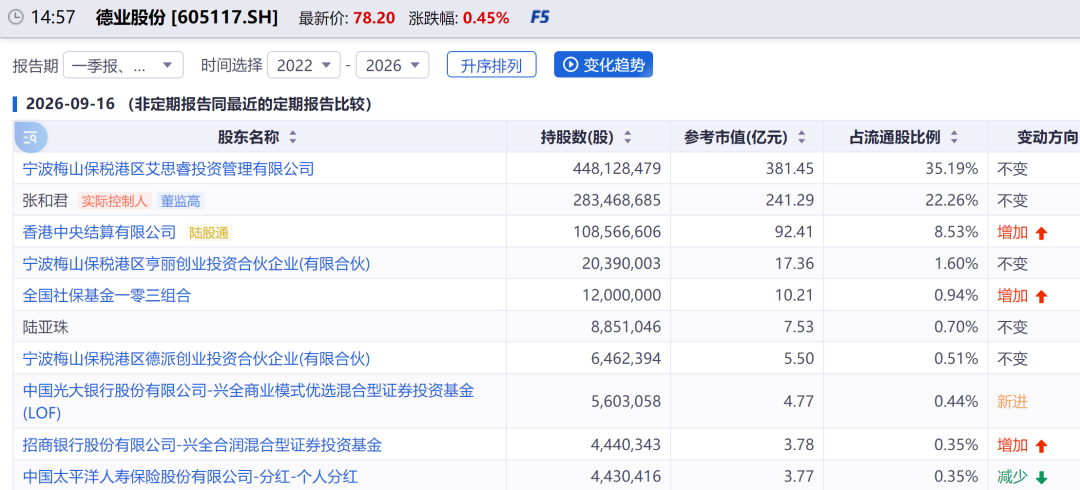Click the 减少 status text

pyautogui.click(x=1012, y=476)
